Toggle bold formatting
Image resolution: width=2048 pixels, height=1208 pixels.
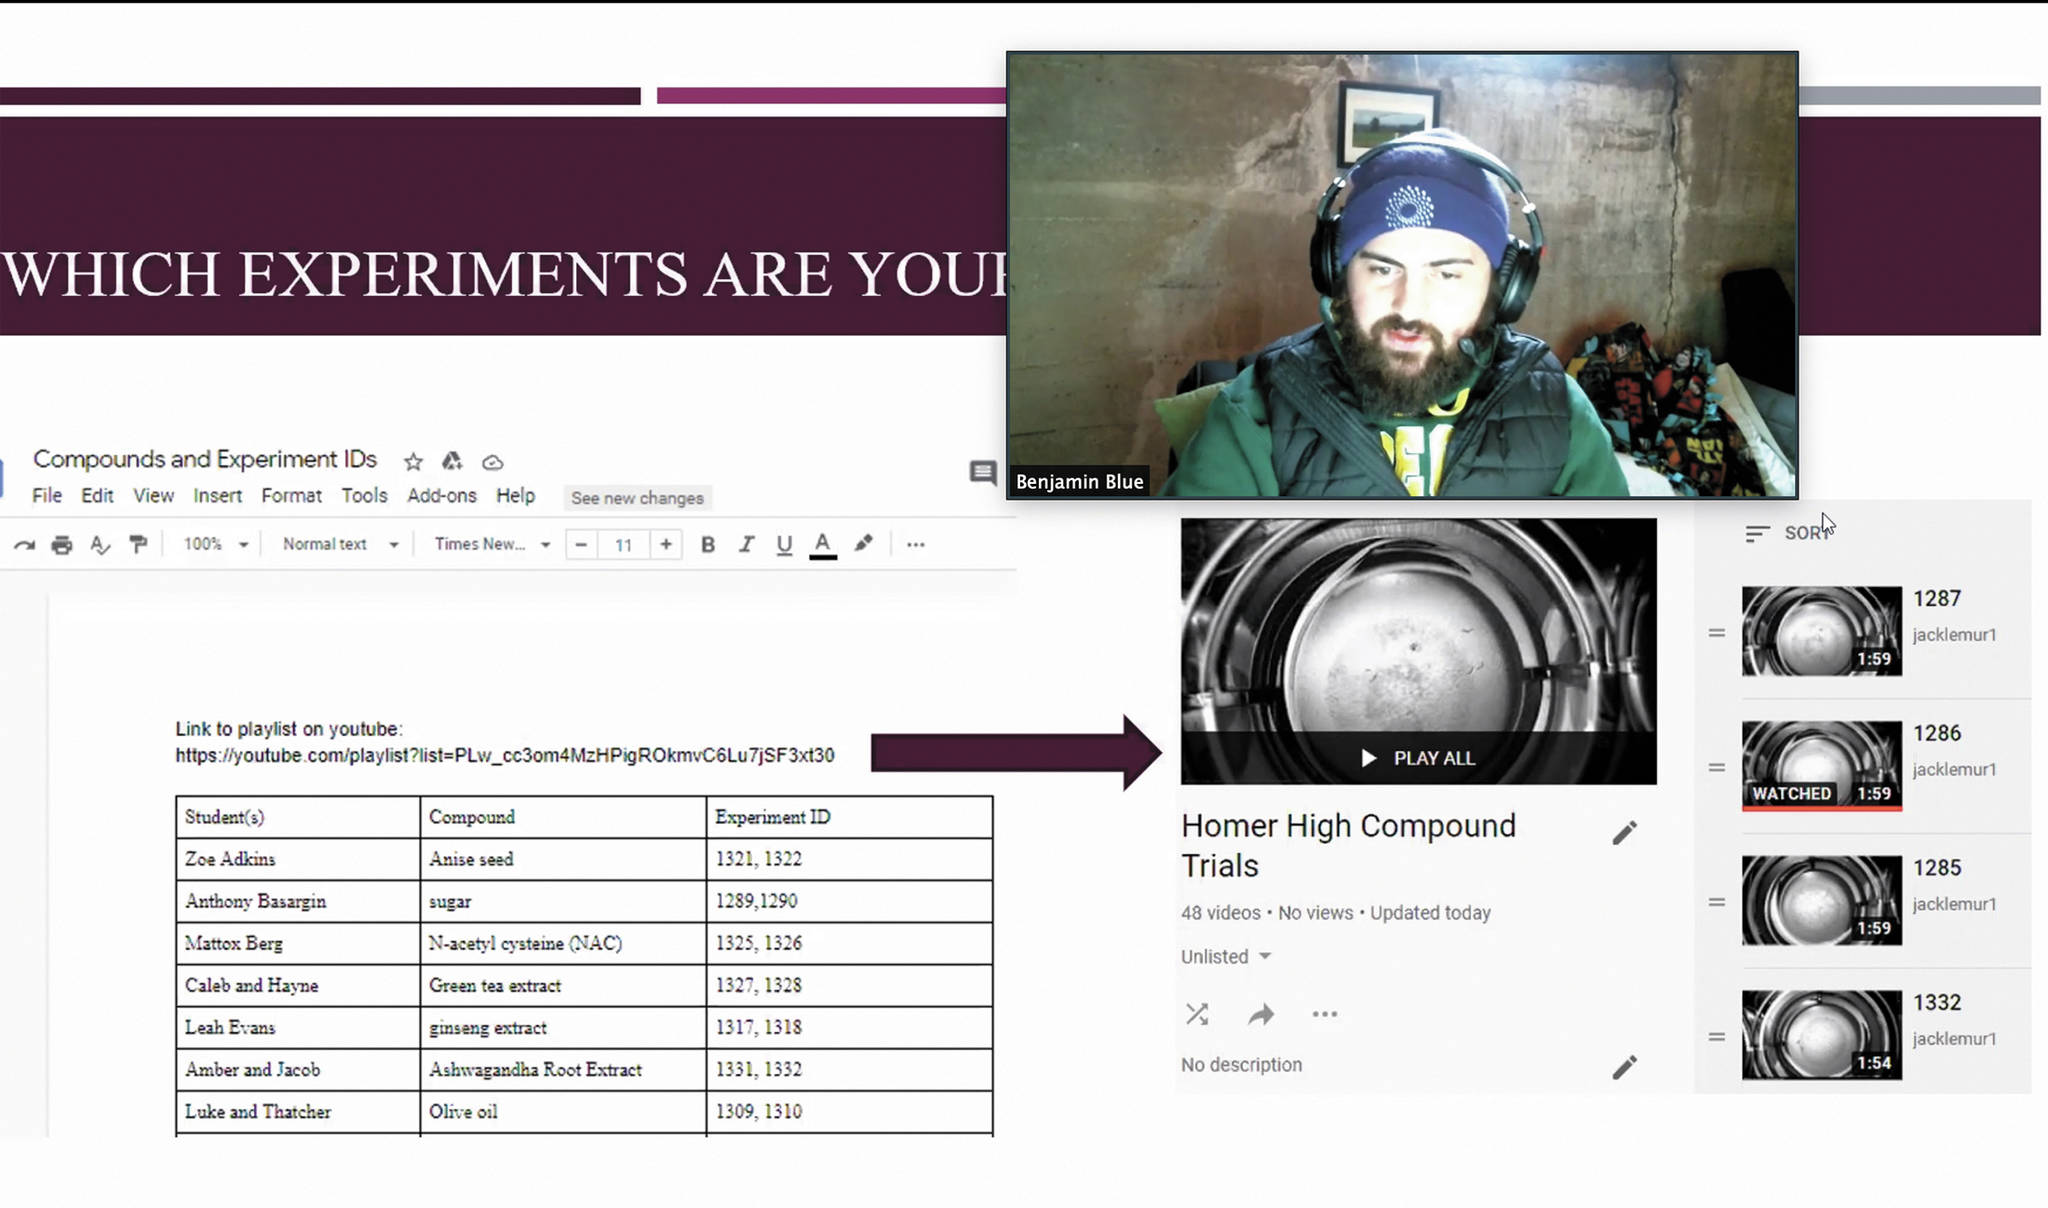[708, 545]
